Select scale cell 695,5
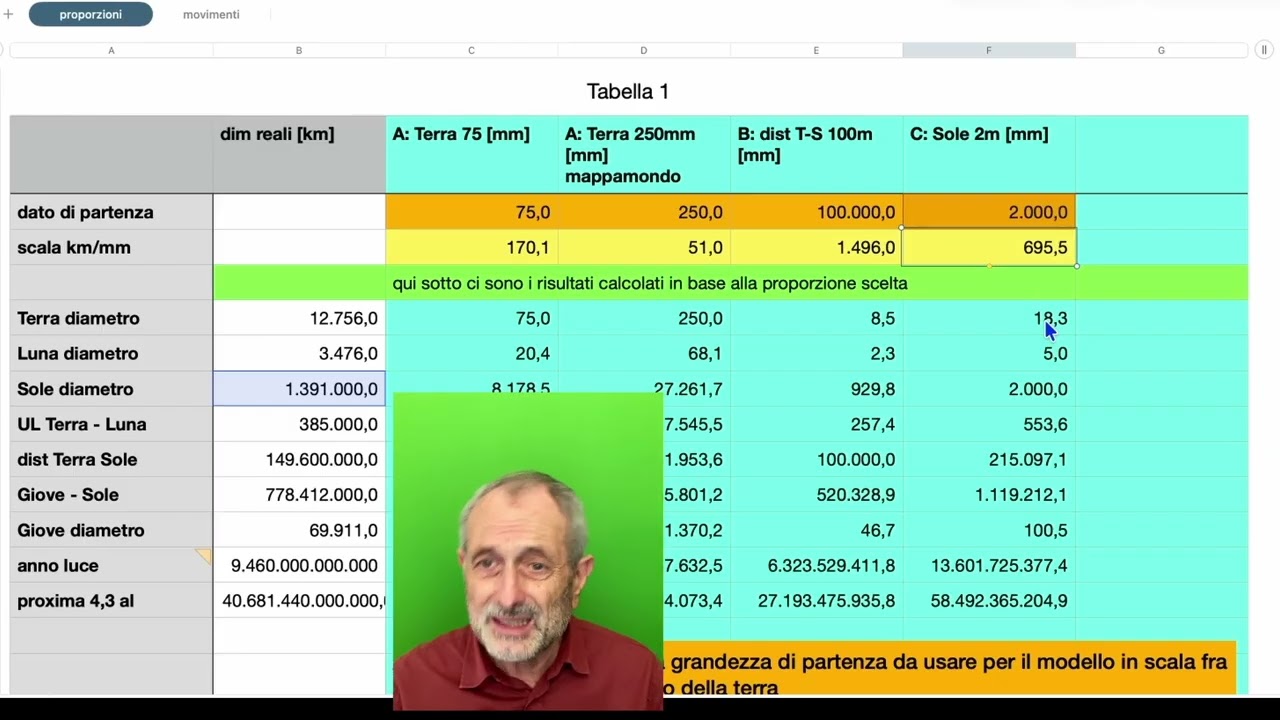 click(989, 247)
